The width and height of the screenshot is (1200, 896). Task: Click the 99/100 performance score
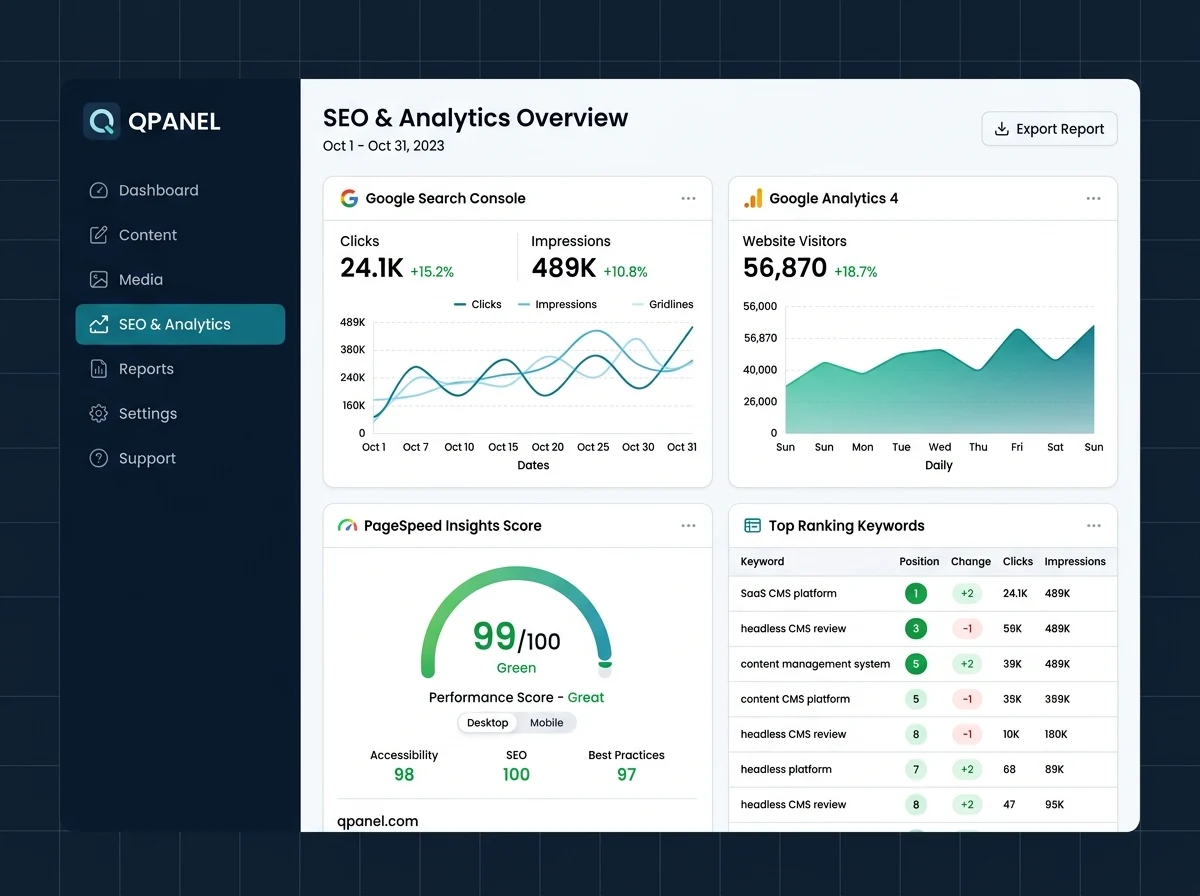(x=516, y=637)
